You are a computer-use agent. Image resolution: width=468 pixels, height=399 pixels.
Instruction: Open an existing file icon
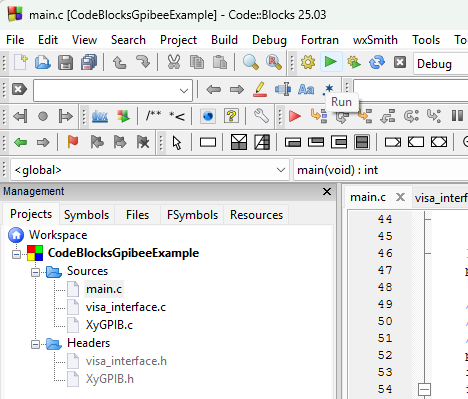click(x=43, y=62)
